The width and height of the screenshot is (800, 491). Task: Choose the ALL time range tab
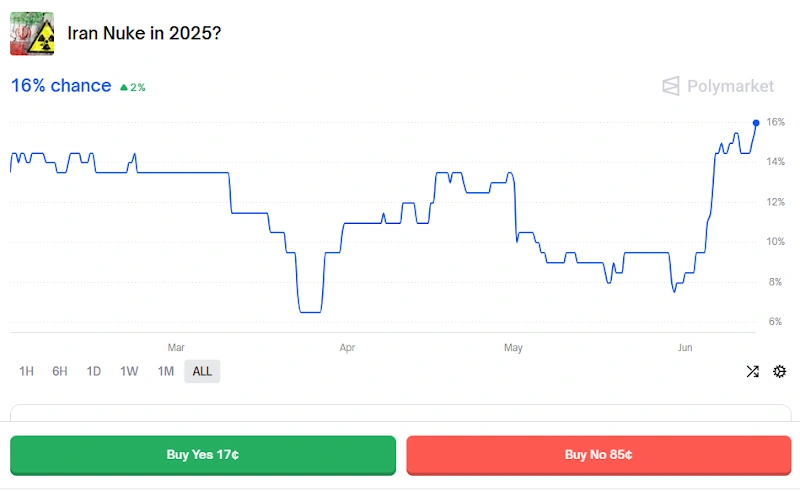[x=202, y=372]
